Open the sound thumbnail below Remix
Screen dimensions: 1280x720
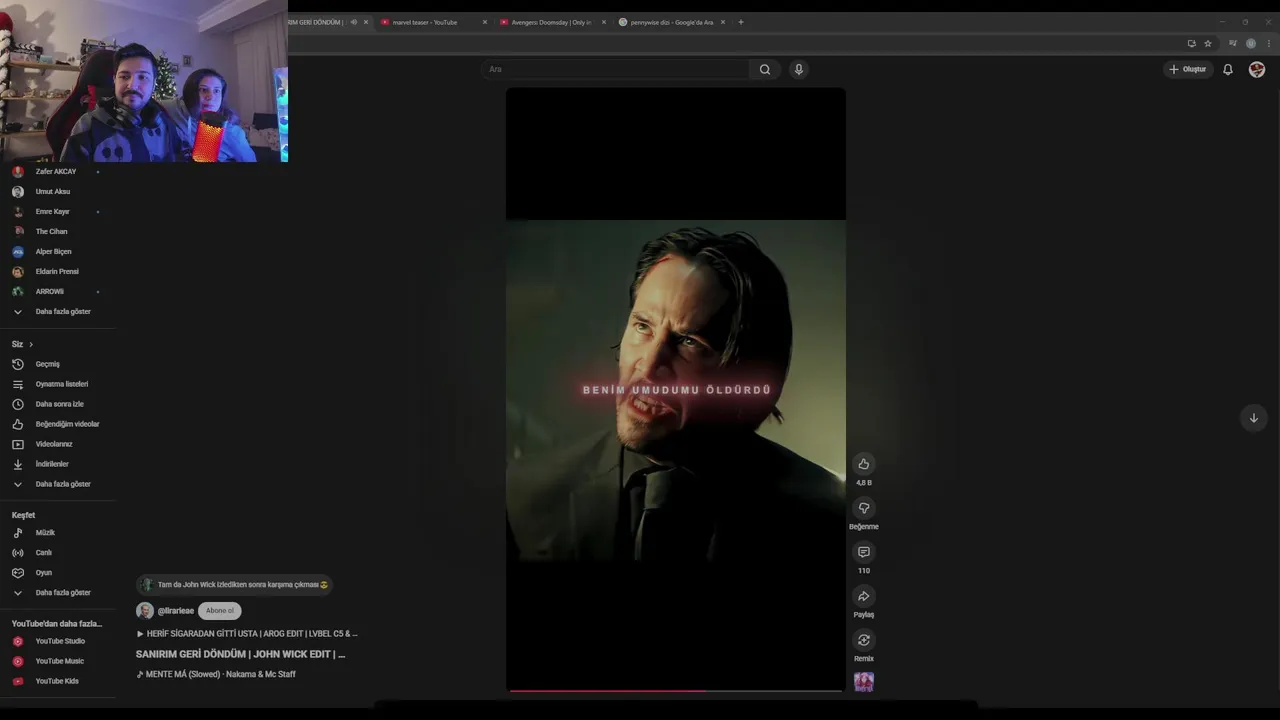coord(864,682)
